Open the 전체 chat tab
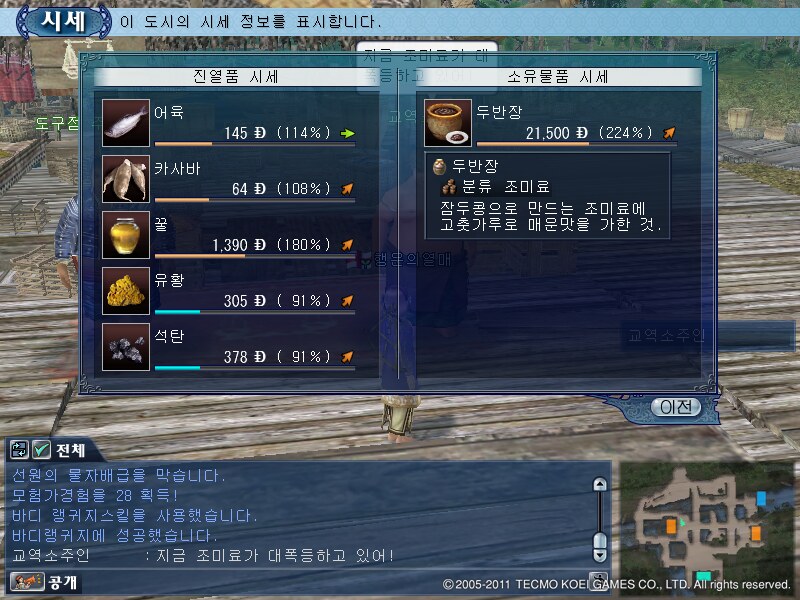 tap(70, 450)
